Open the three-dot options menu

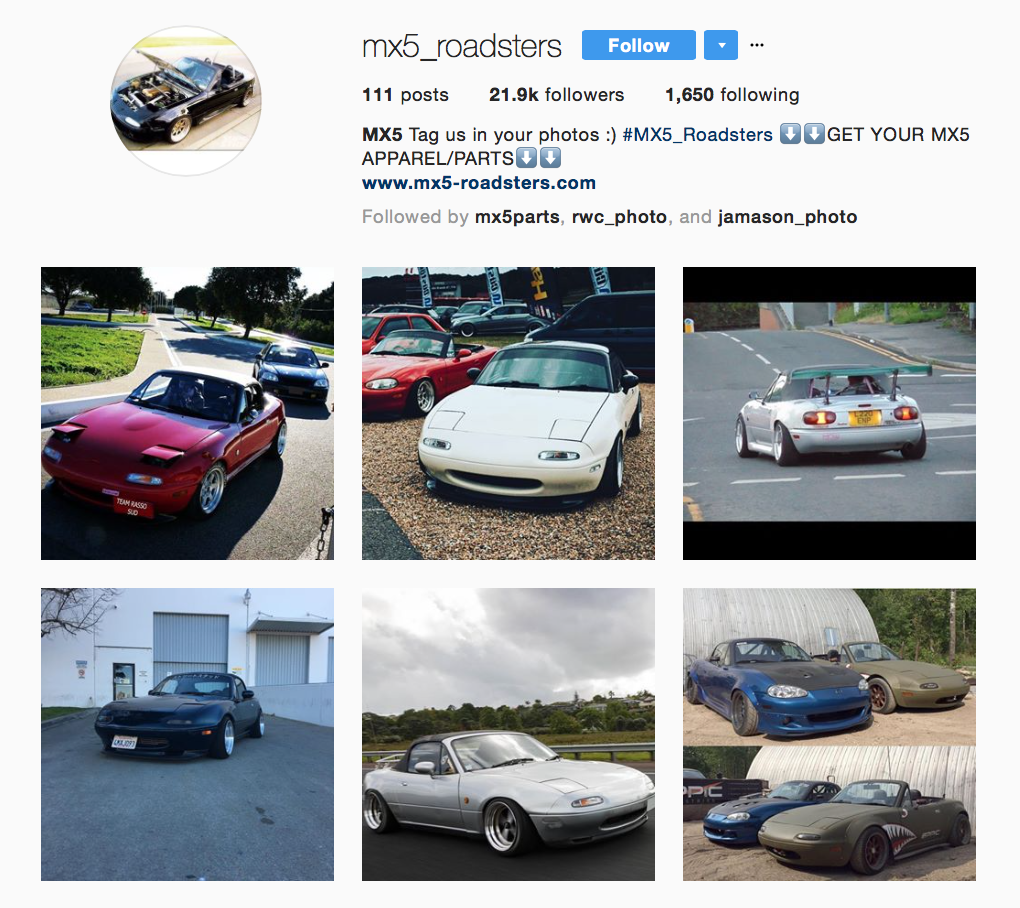[757, 45]
